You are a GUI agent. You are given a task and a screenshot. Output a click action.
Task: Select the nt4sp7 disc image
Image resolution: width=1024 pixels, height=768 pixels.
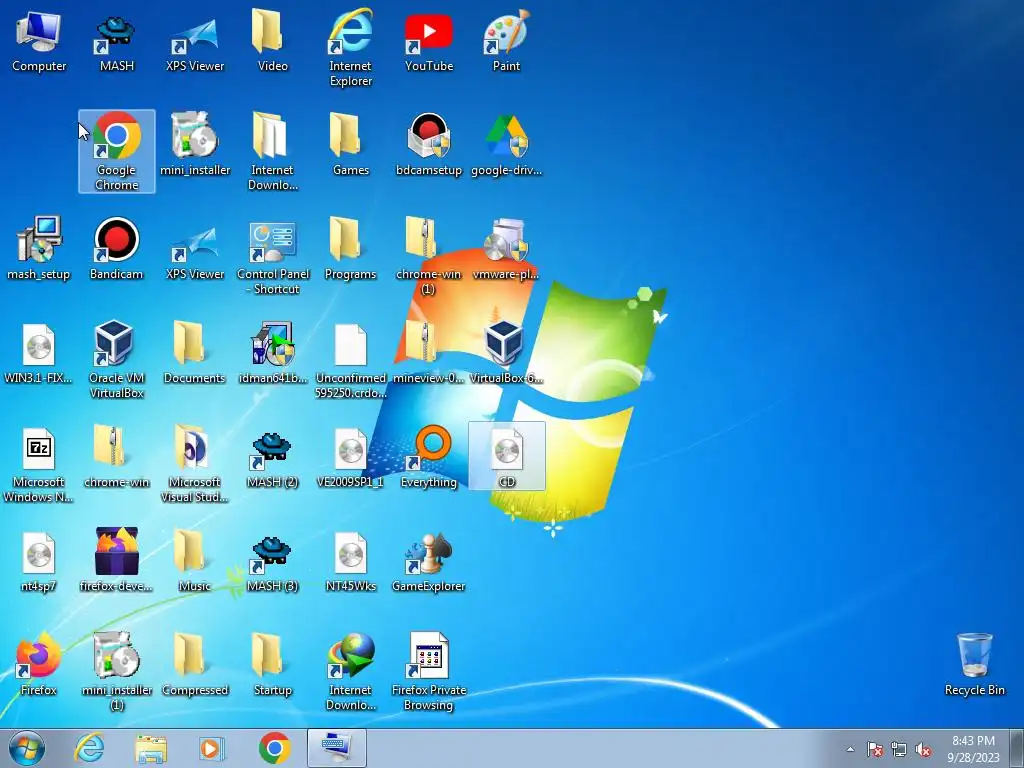[x=39, y=560]
